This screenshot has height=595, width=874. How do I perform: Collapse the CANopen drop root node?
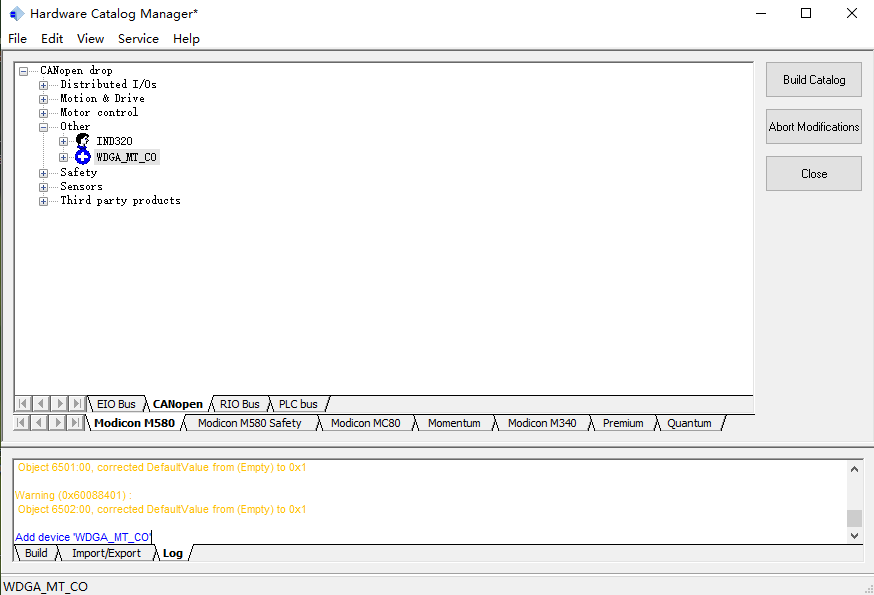tap(23, 71)
